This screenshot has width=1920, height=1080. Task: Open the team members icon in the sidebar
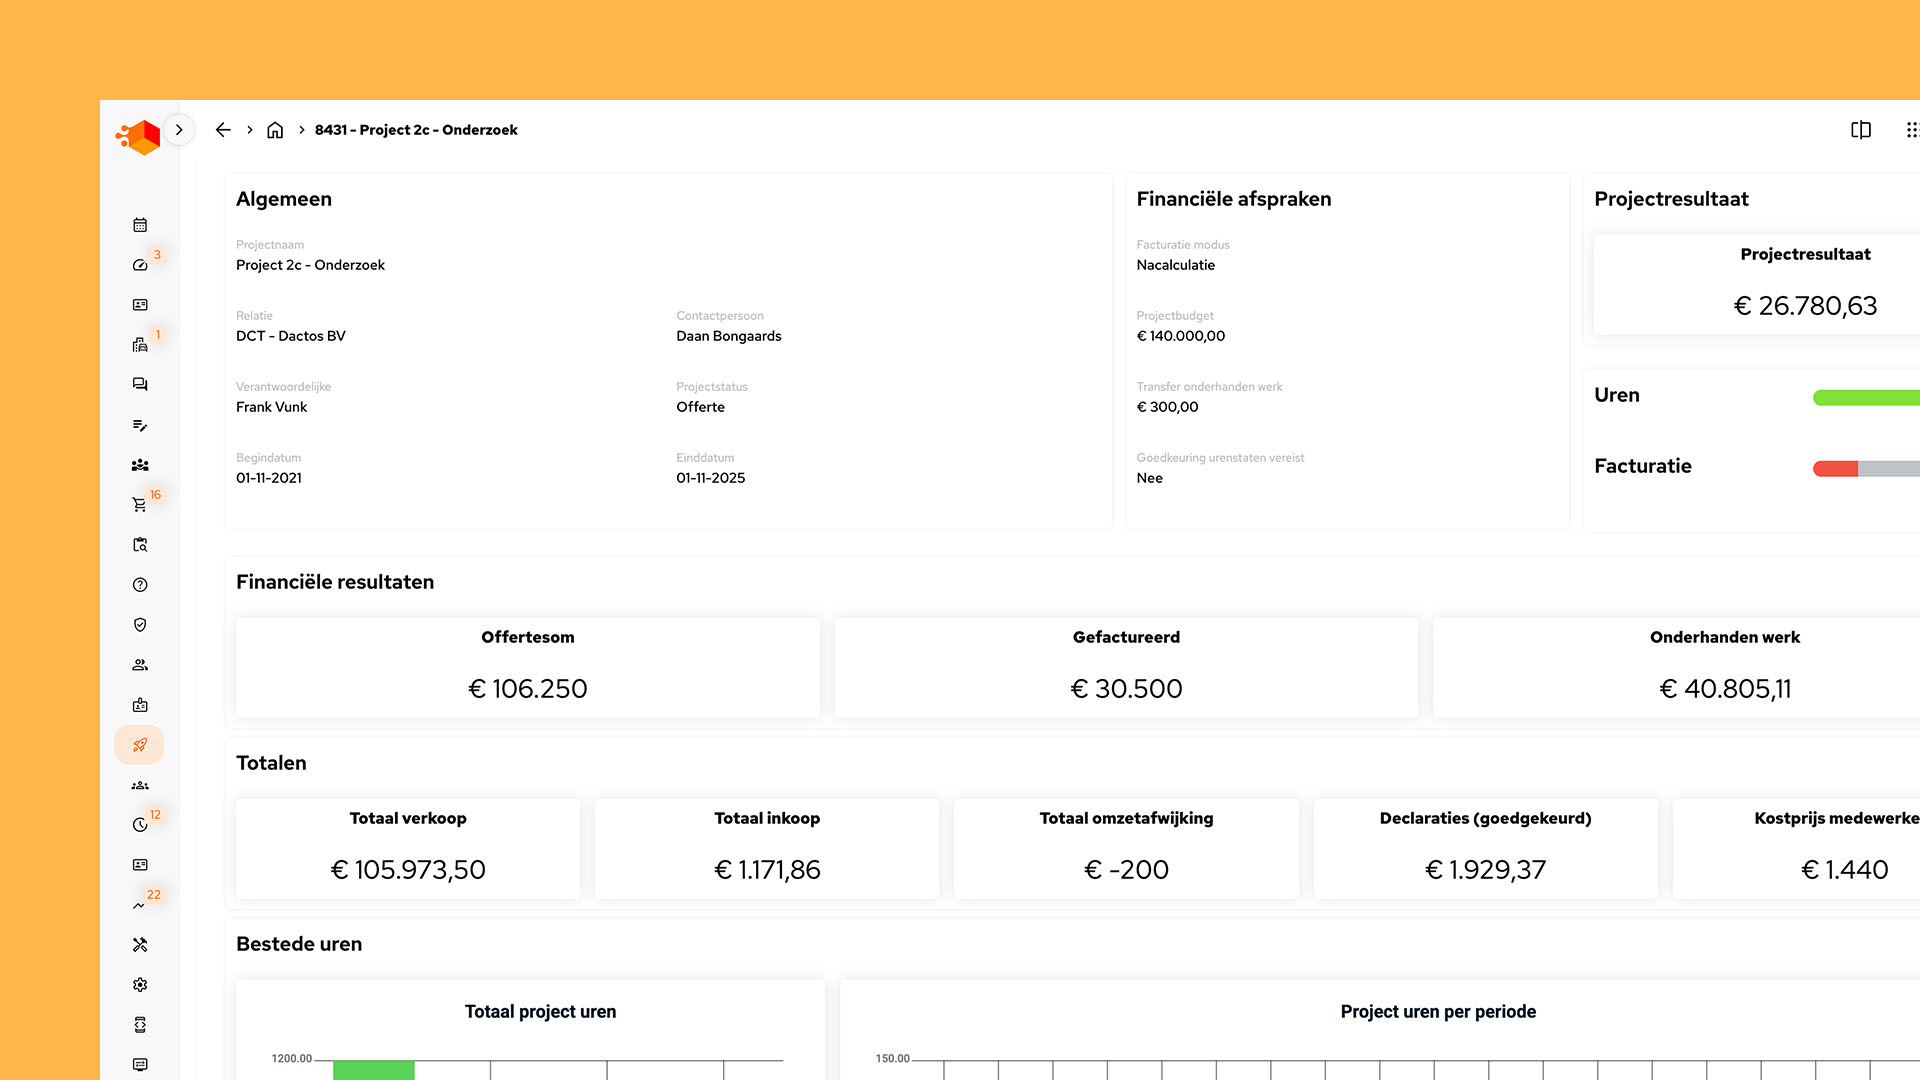pos(139,464)
